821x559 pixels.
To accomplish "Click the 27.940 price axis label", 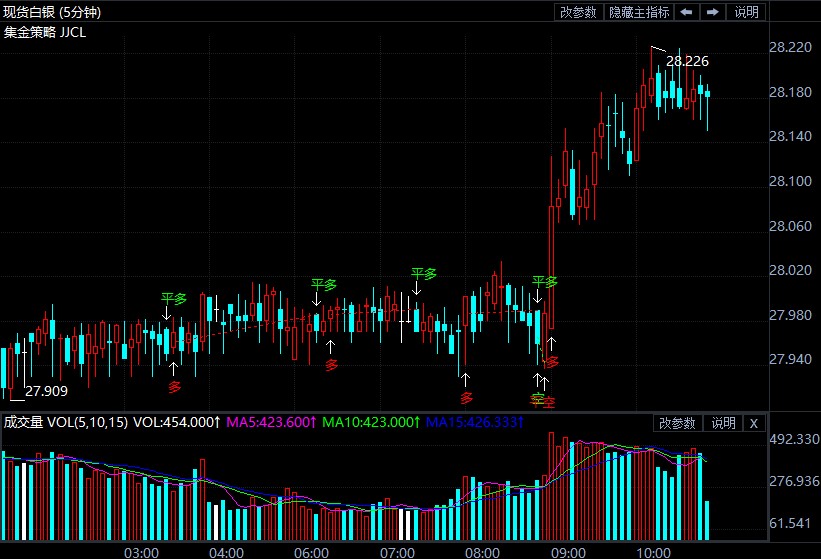I will 790,359.
